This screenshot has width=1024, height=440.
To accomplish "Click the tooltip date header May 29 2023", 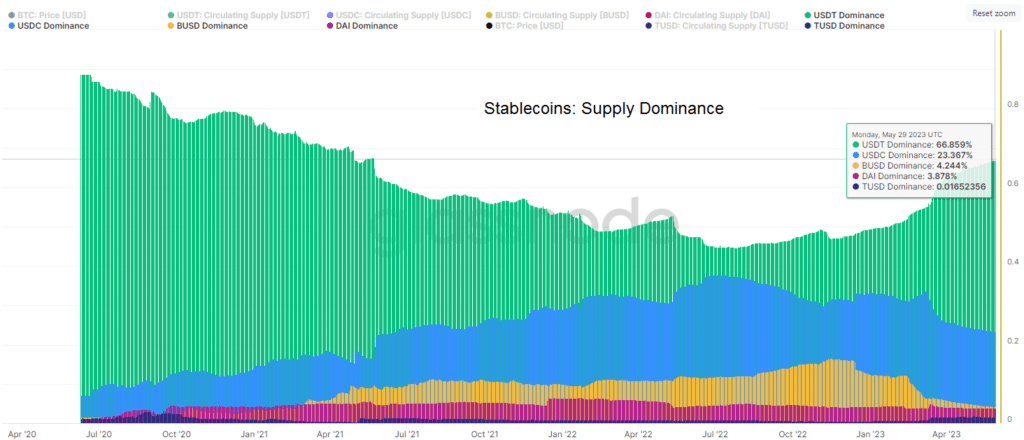I will [x=897, y=133].
